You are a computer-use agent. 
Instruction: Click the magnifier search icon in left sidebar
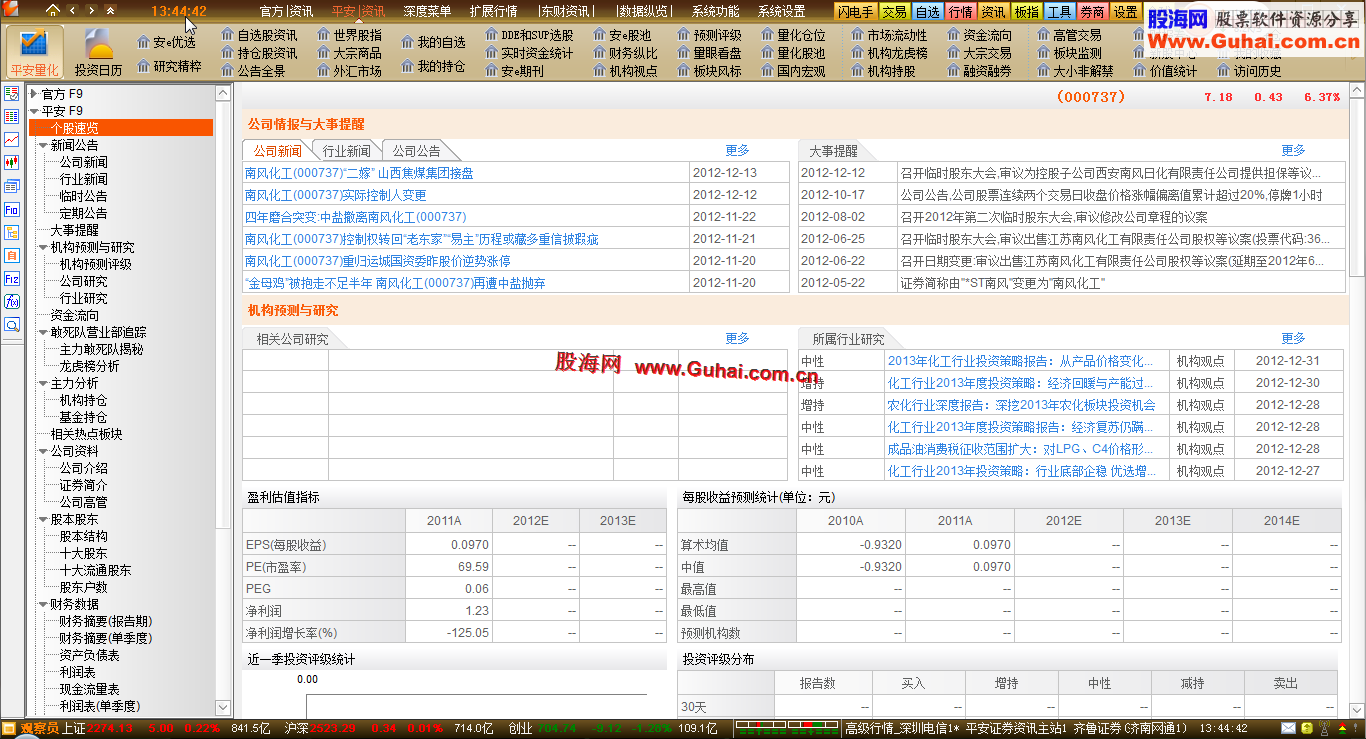point(12,325)
